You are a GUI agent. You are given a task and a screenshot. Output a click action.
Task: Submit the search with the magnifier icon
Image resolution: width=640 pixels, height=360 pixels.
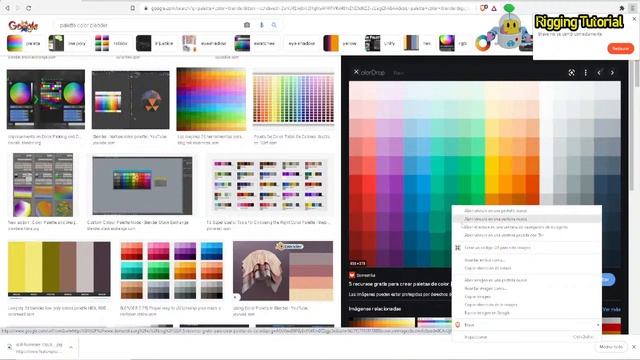[274, 25]
